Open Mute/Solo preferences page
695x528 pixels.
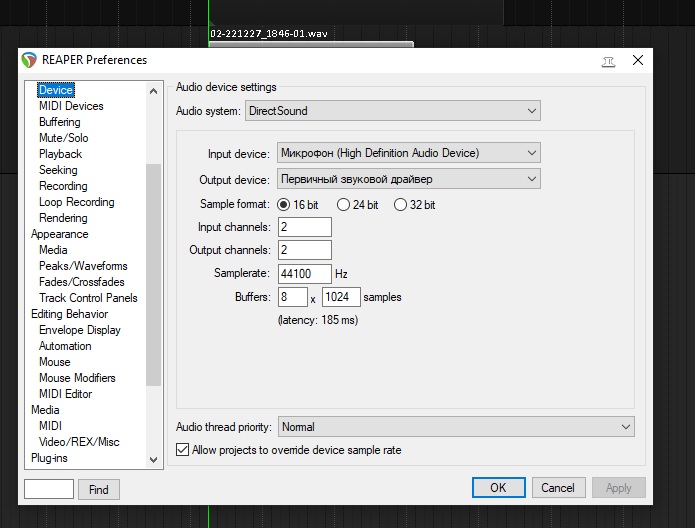point(64,138)
